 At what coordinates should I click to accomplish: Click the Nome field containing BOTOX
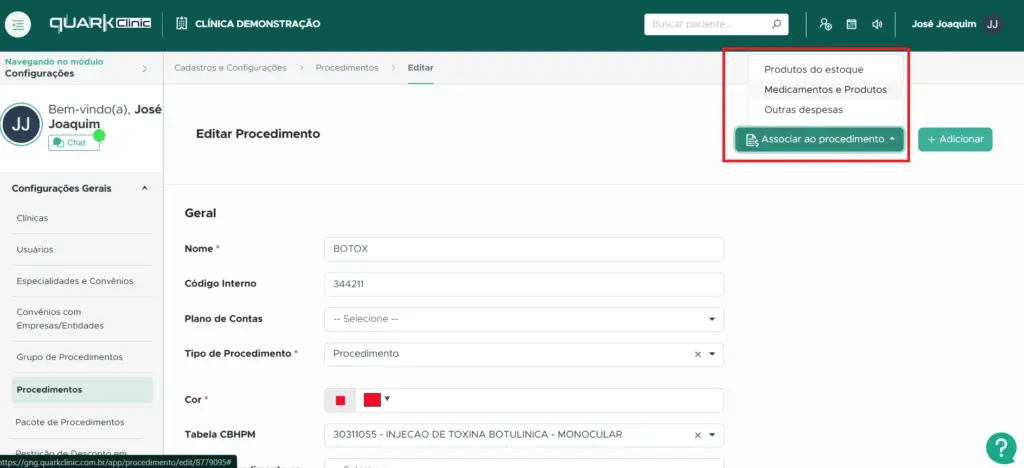(x=524, y=249)
